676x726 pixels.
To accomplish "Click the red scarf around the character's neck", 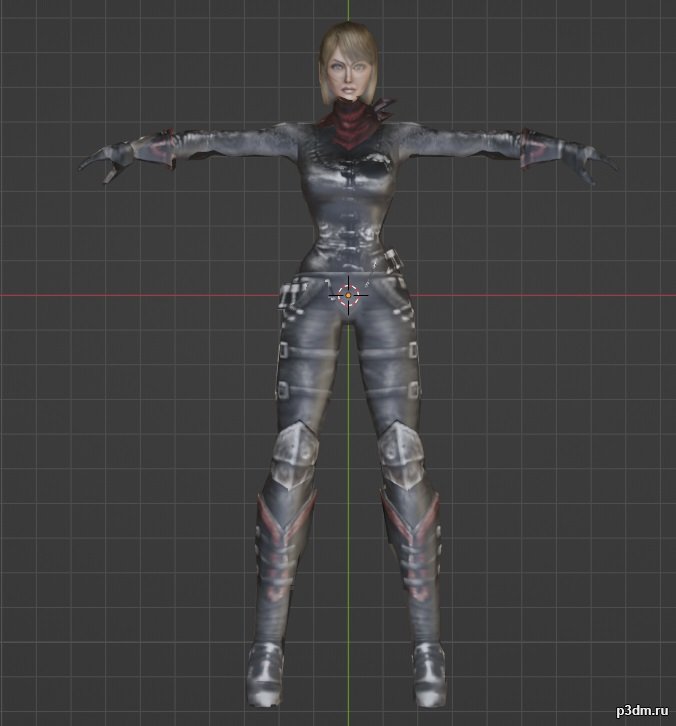I will coord(350,128).
